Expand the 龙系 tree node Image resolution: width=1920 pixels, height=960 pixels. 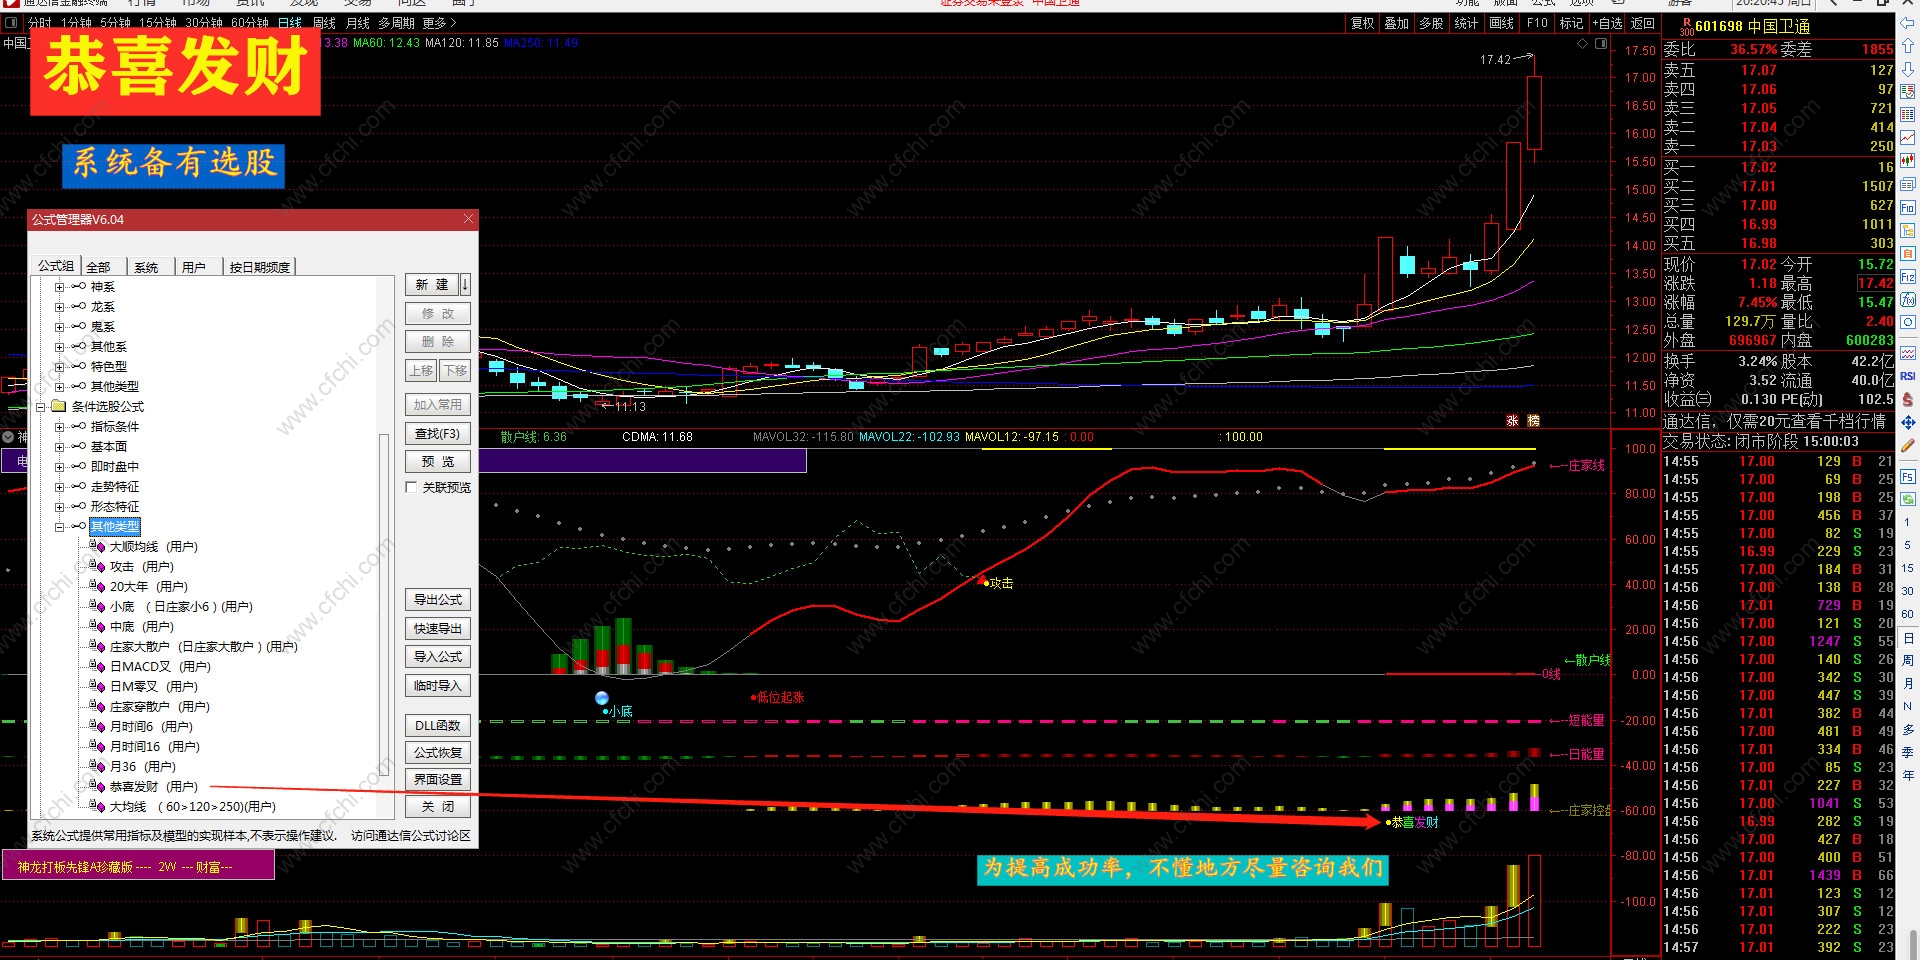59,307
